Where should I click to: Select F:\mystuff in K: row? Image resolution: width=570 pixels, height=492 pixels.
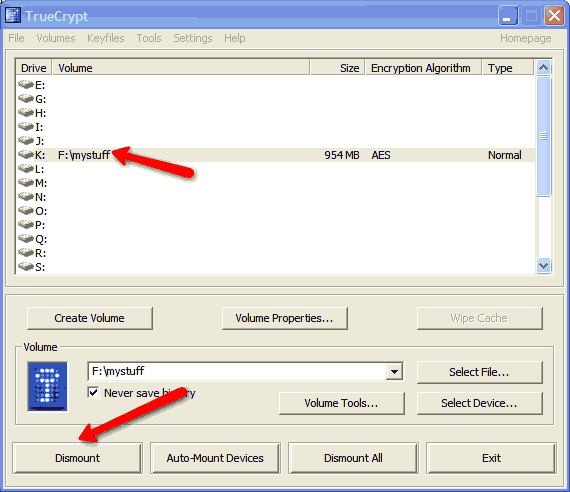click(x=84, y=155)
